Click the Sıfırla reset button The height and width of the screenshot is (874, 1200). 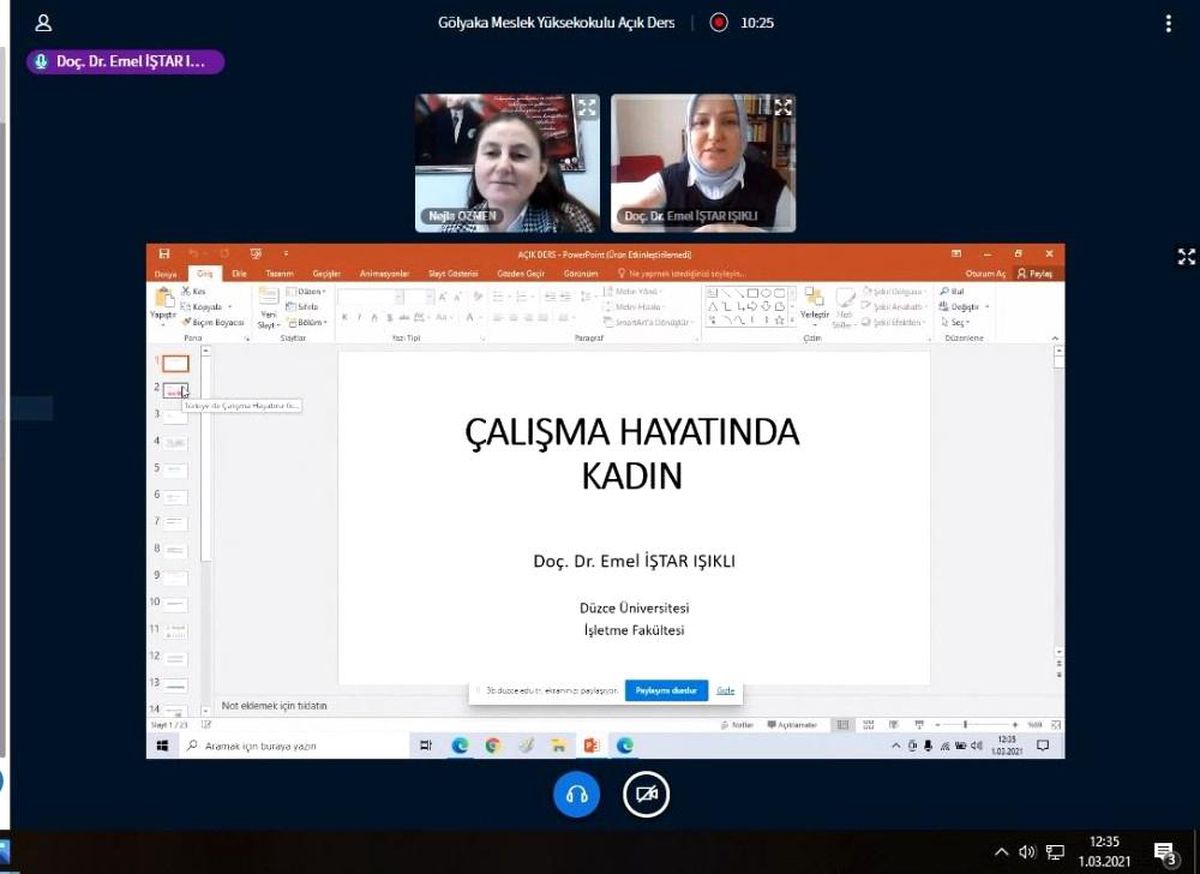[x=303, y=307]
